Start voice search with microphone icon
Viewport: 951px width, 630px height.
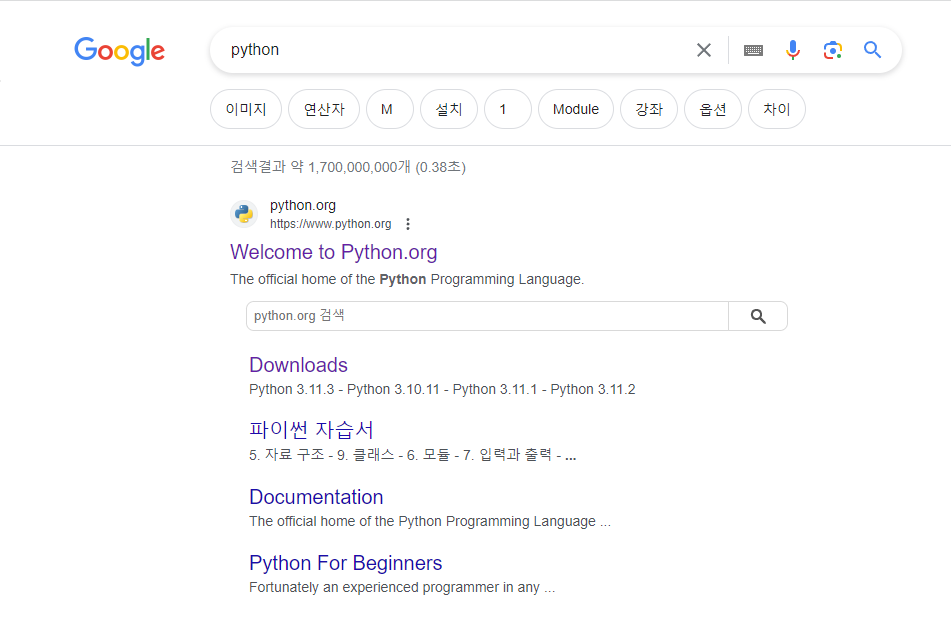(x=793, y=50)
